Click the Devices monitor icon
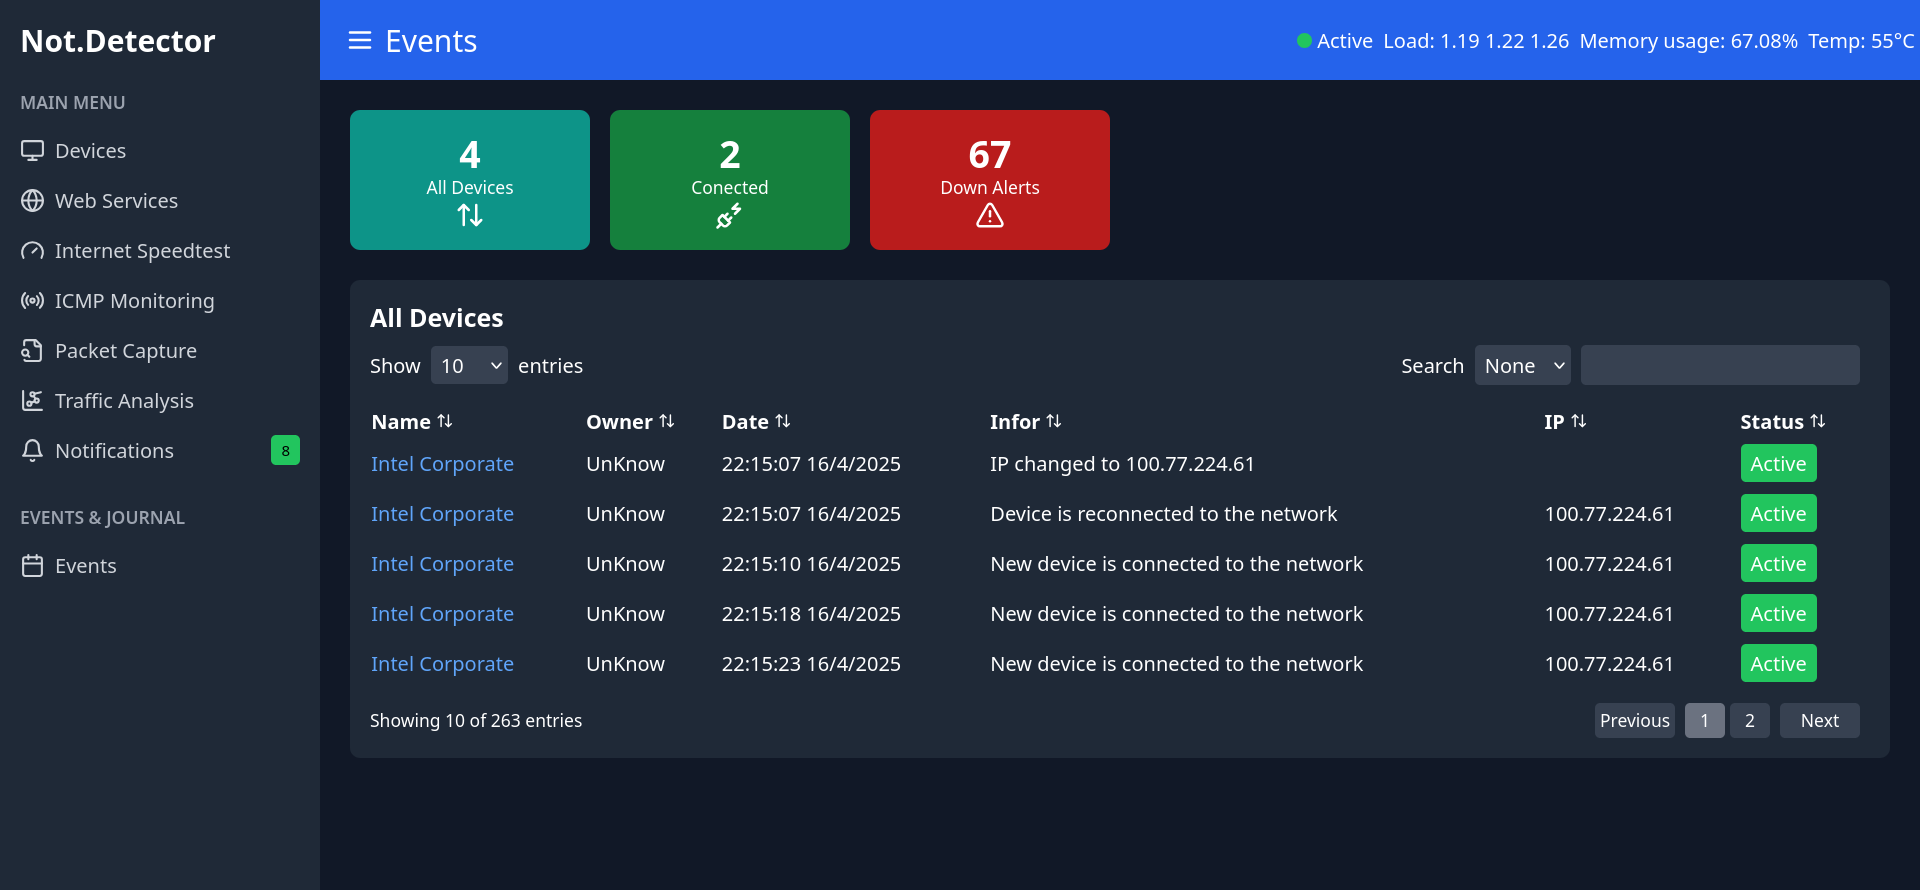This screenshot has height=890, width=1920. coord(32,150)
